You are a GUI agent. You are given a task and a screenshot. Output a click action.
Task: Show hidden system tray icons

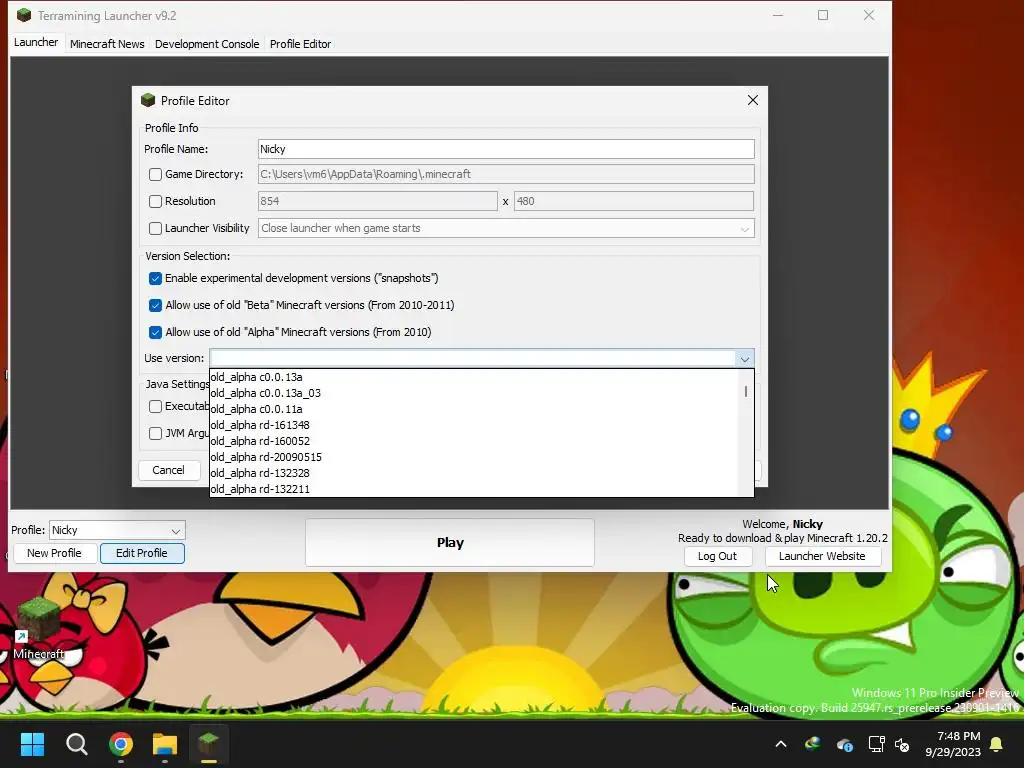tap(780, 744)
